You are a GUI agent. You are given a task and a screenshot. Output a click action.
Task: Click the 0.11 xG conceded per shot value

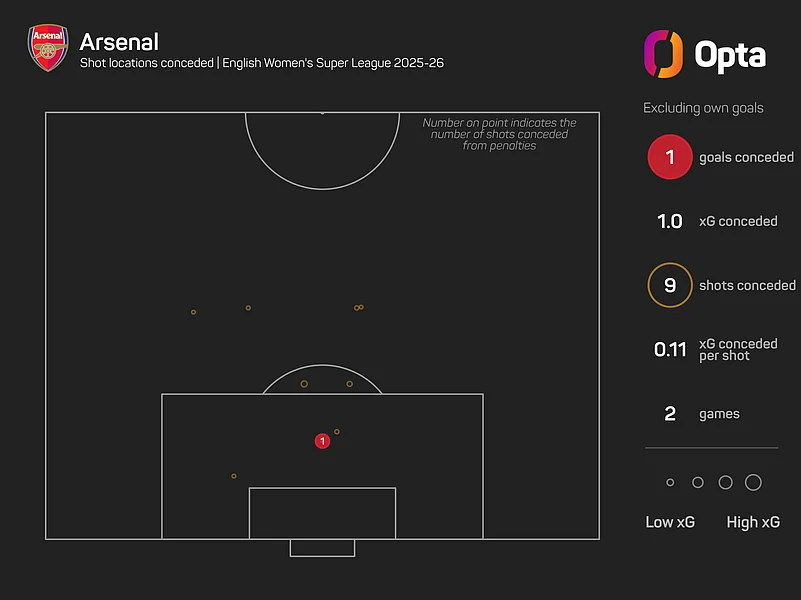[x=670, y=350]
